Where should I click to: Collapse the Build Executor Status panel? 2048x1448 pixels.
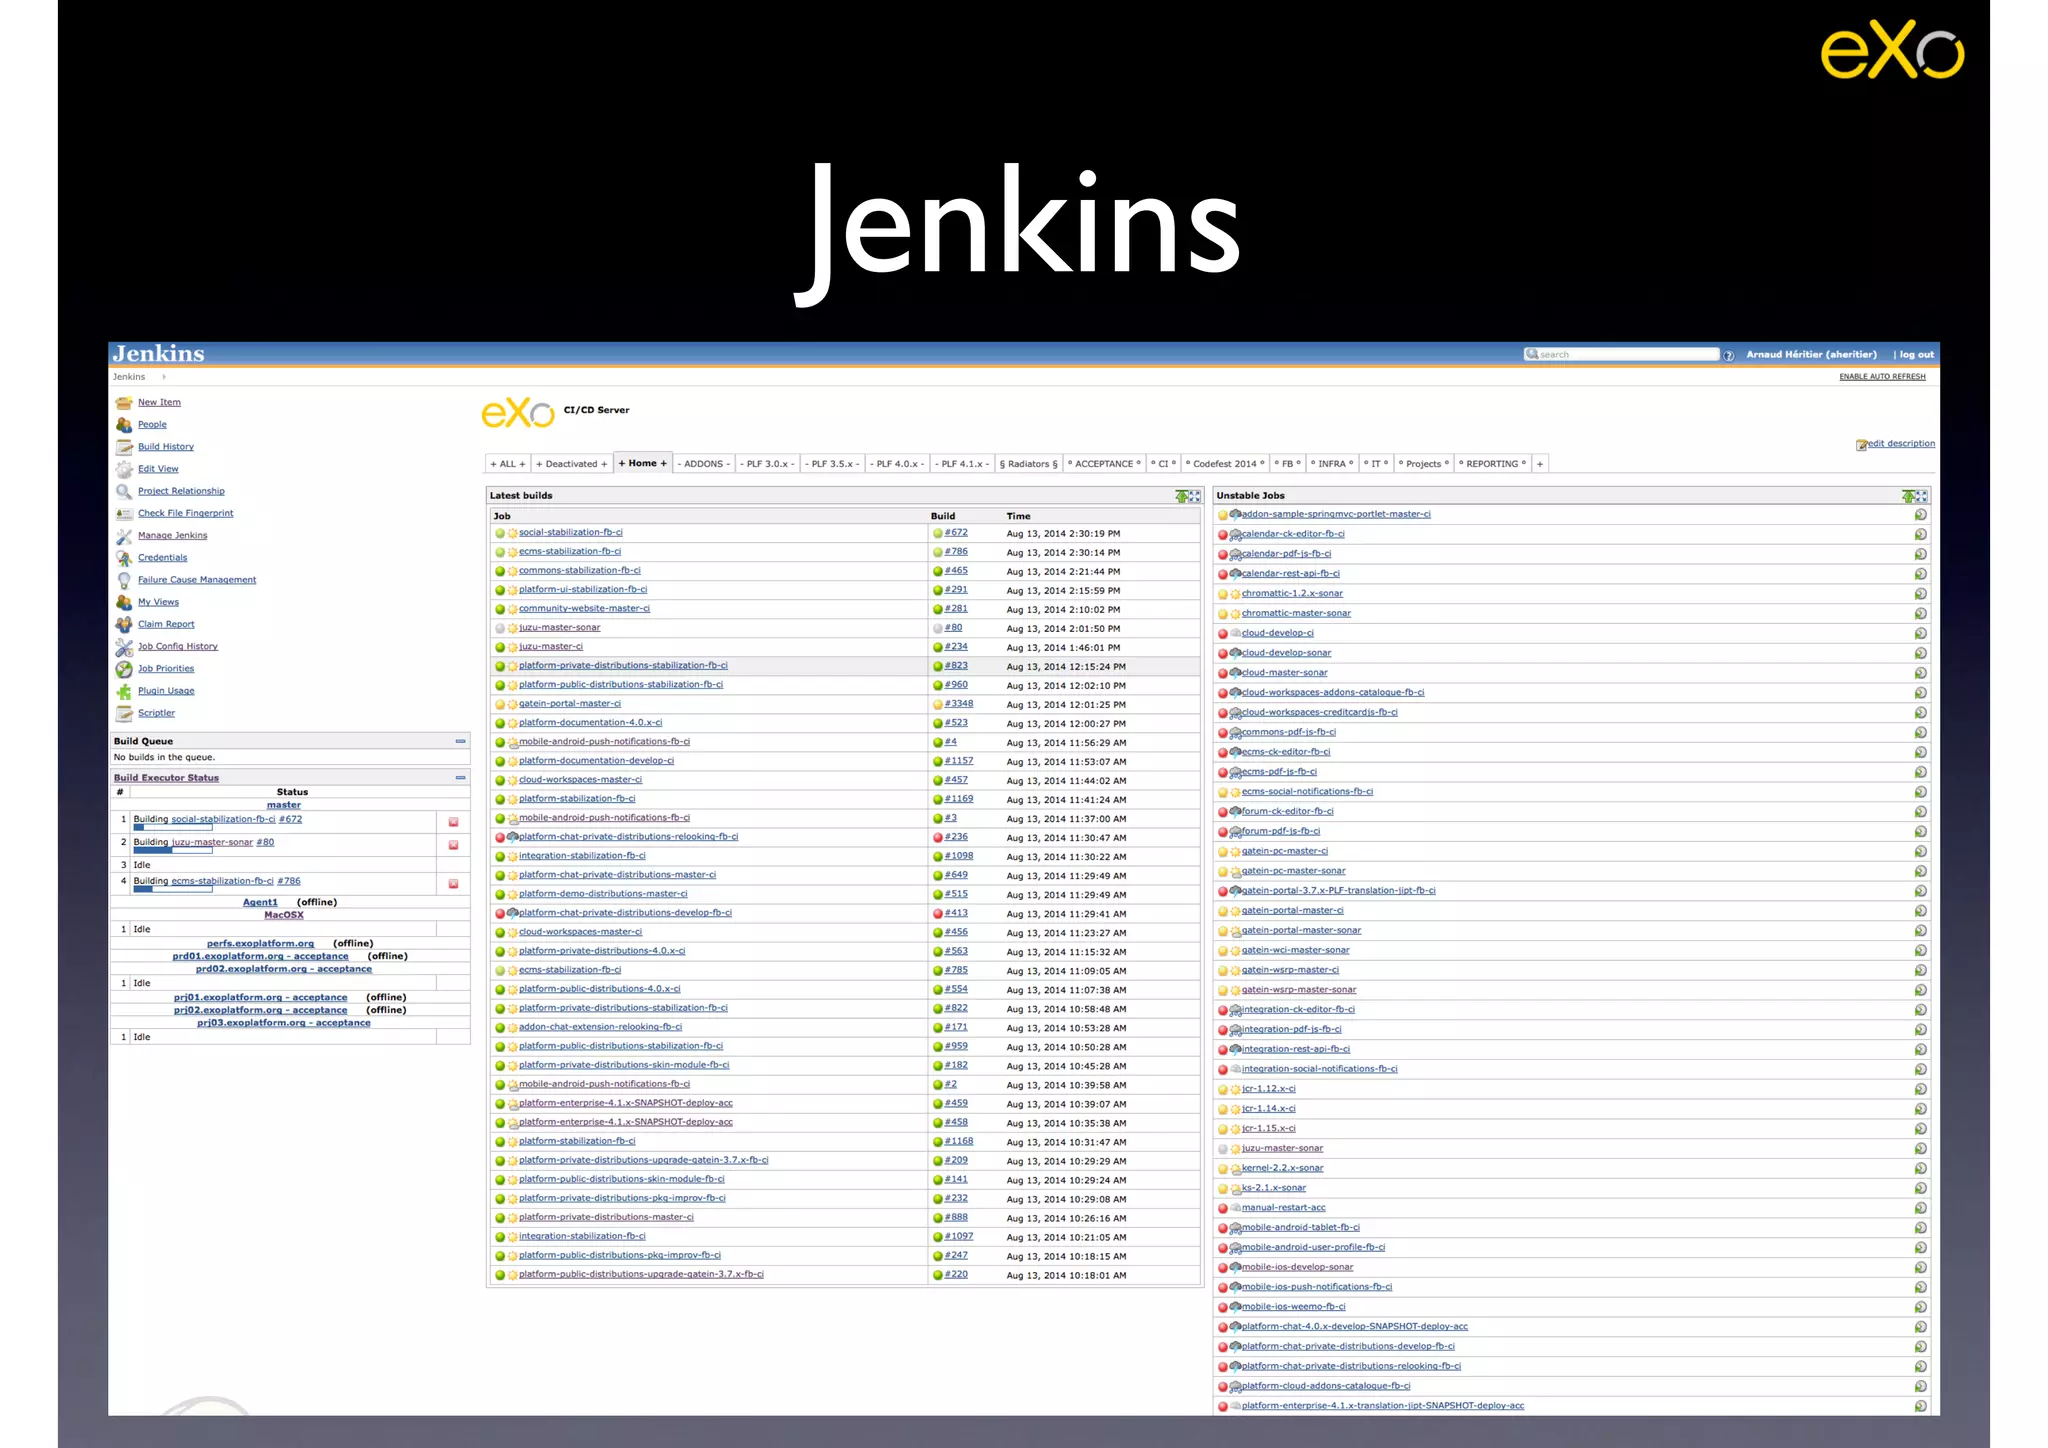460,777
